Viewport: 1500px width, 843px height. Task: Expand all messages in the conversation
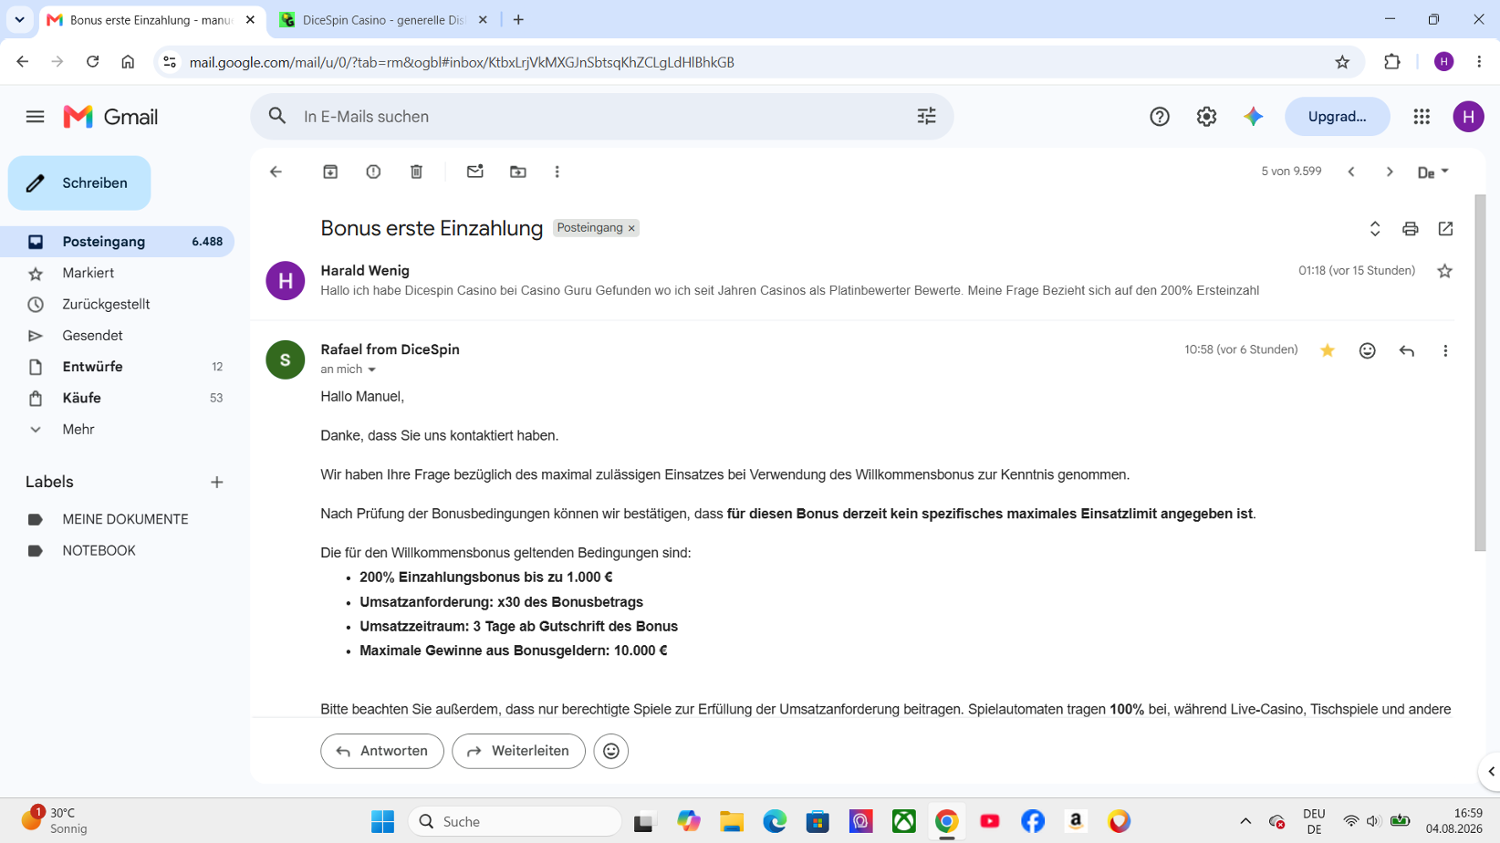pos(1375,229)
